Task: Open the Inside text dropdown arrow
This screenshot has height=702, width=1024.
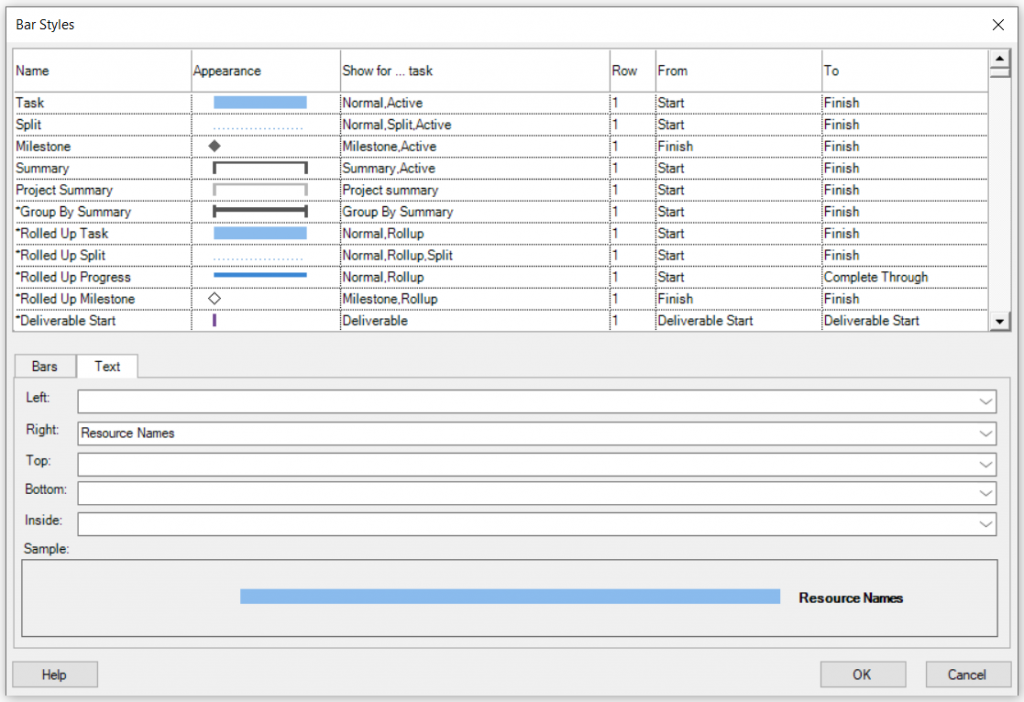Action: click(x=986, y=524)
